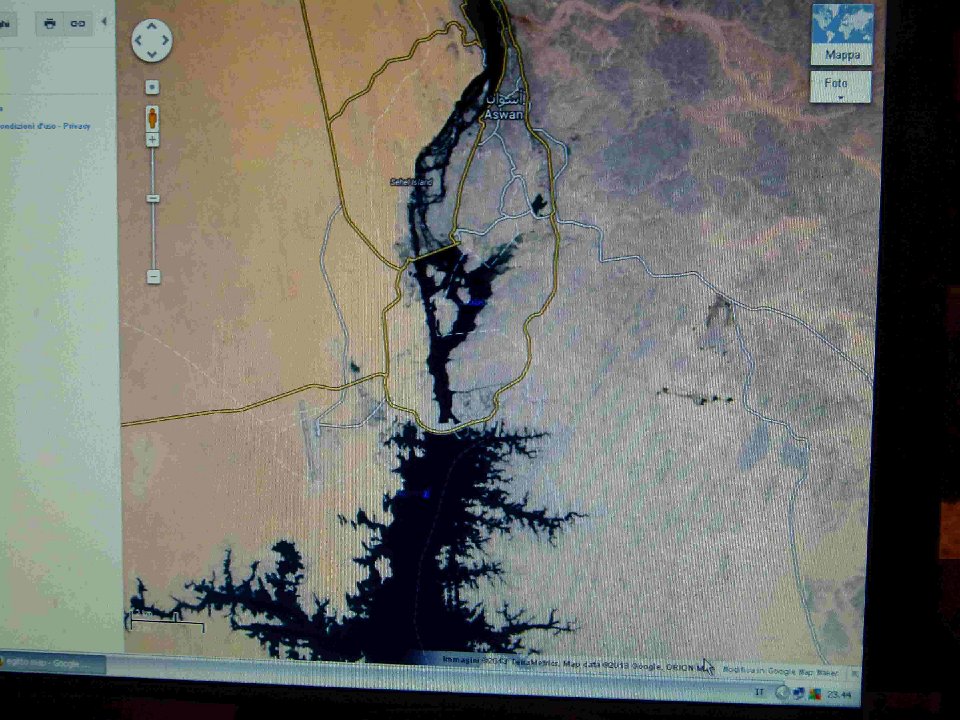Pan the map up with the arrow
This screenshot has height=720, width=960.
(x=152, y=27)
